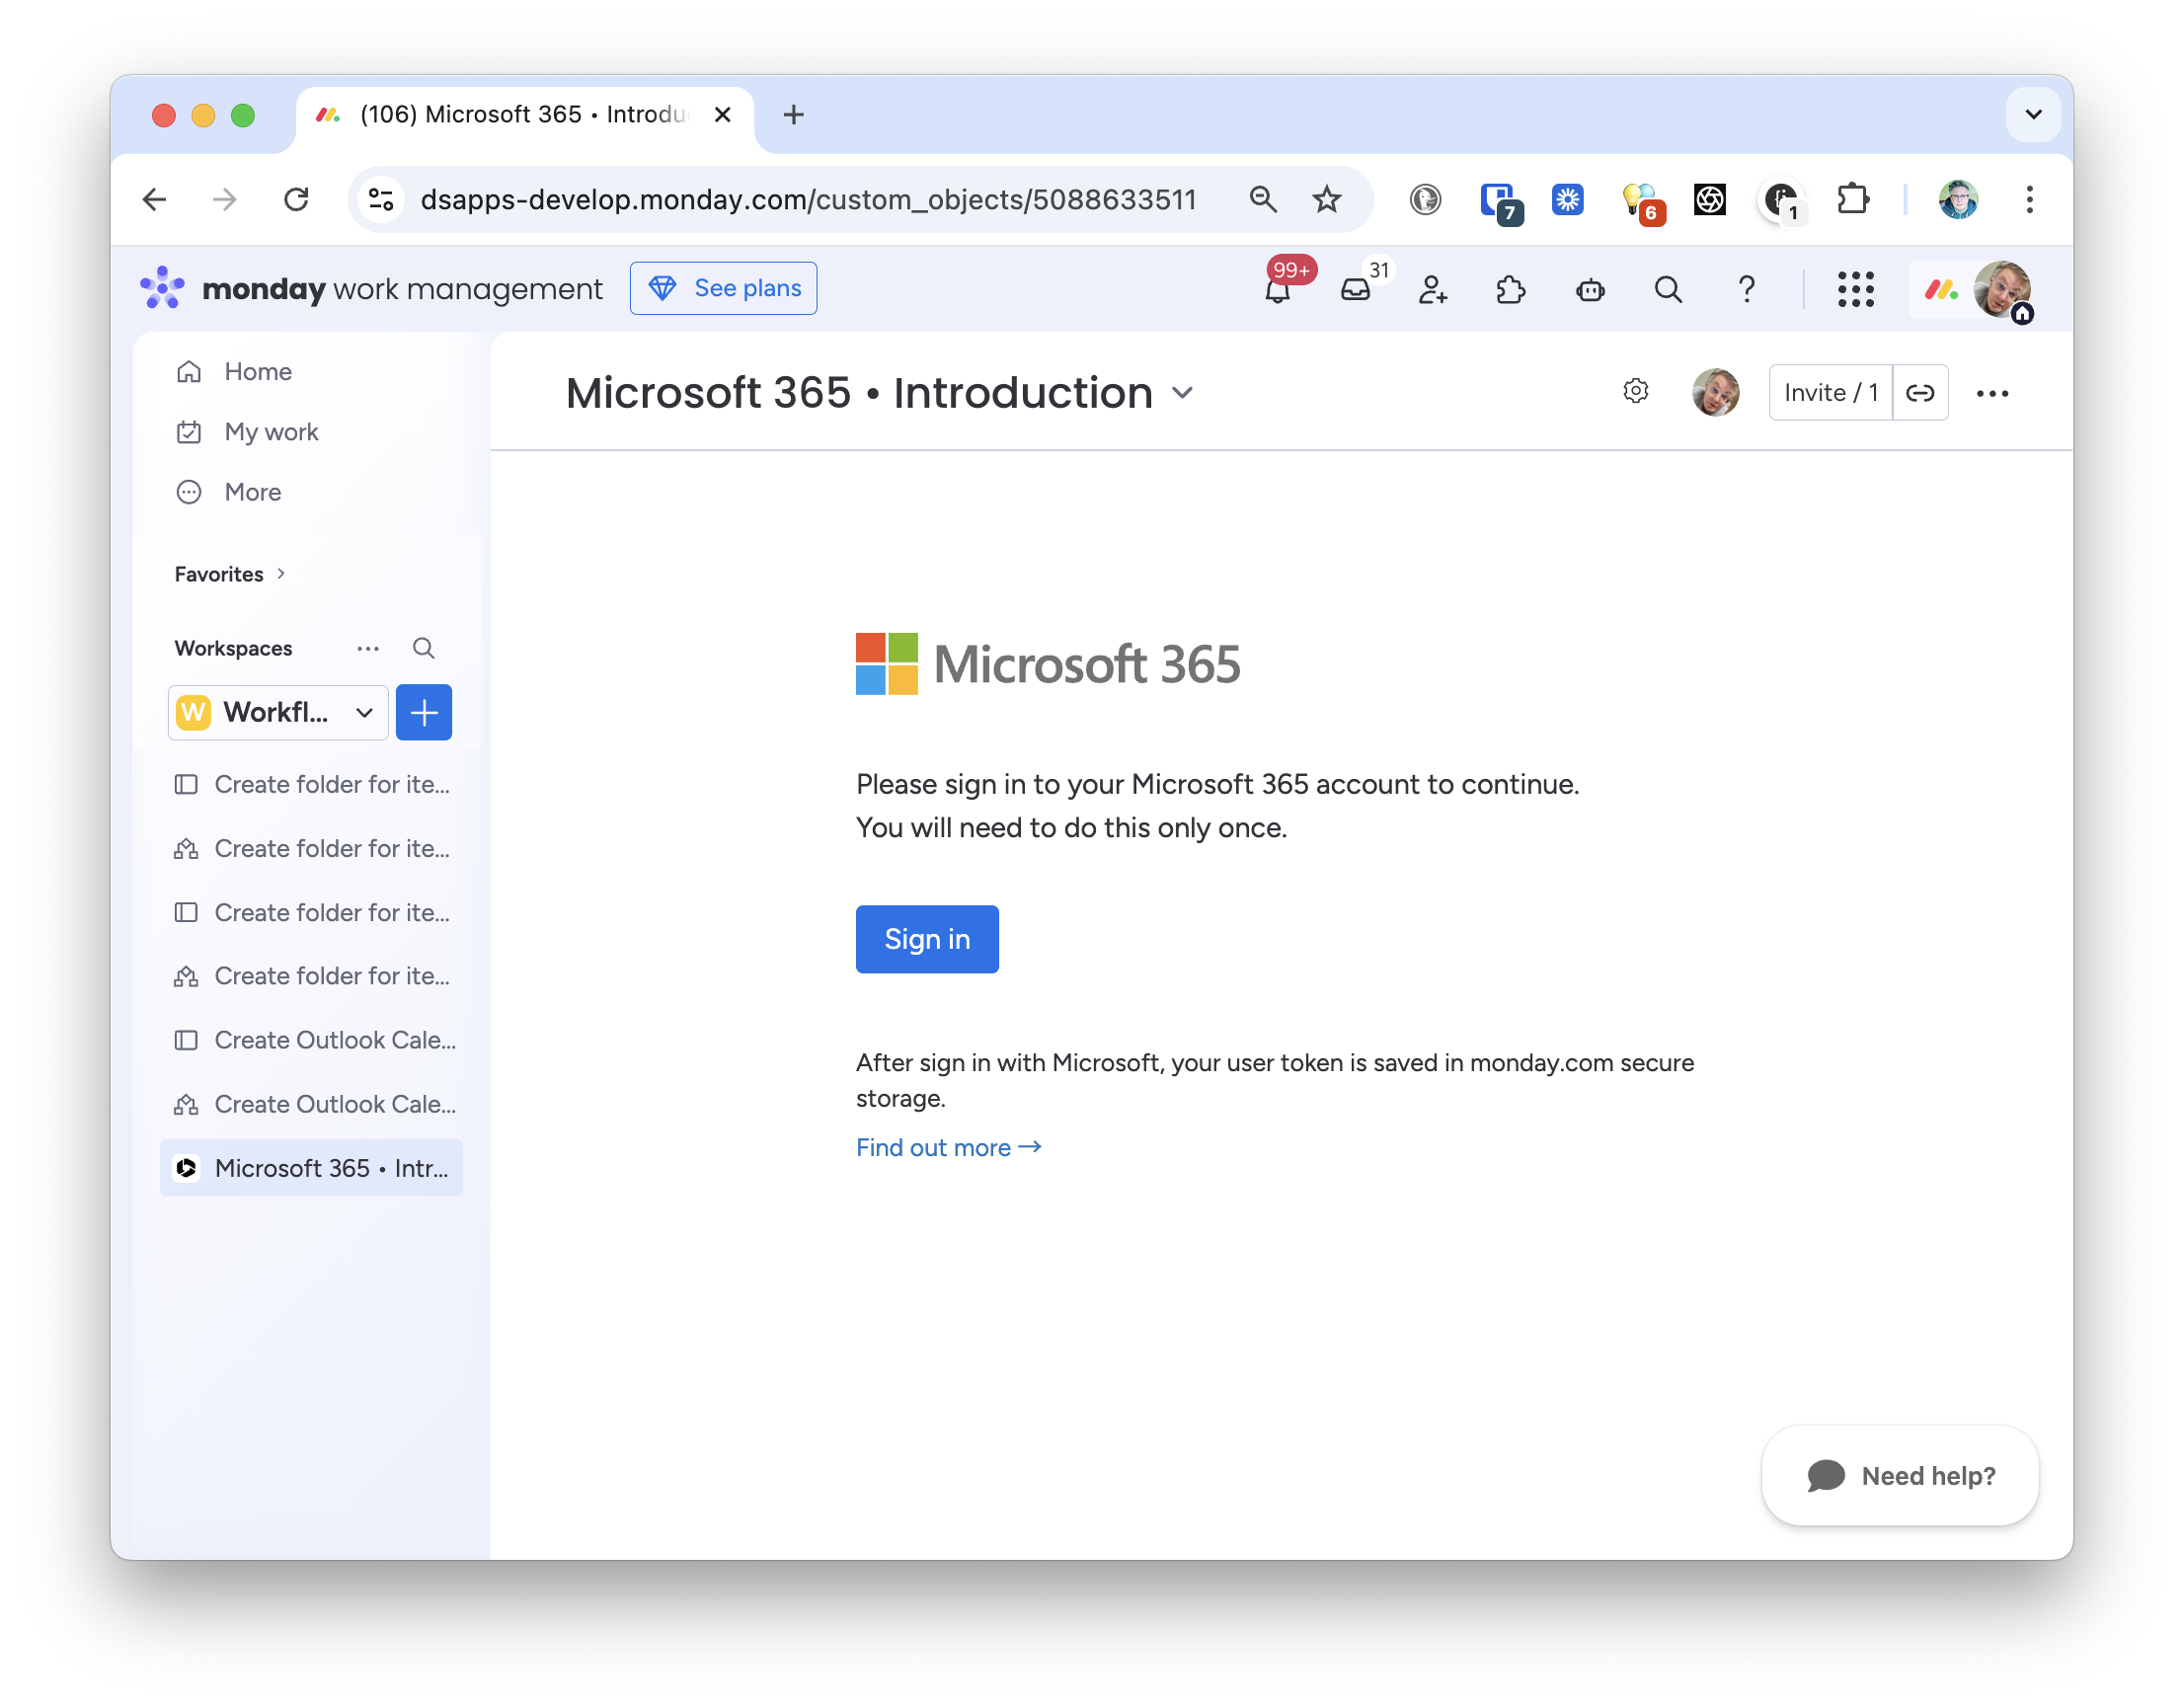Open the Workspaces options three-dot menu
Viewport: 2184px width, 1706px height.
(367, 648)
